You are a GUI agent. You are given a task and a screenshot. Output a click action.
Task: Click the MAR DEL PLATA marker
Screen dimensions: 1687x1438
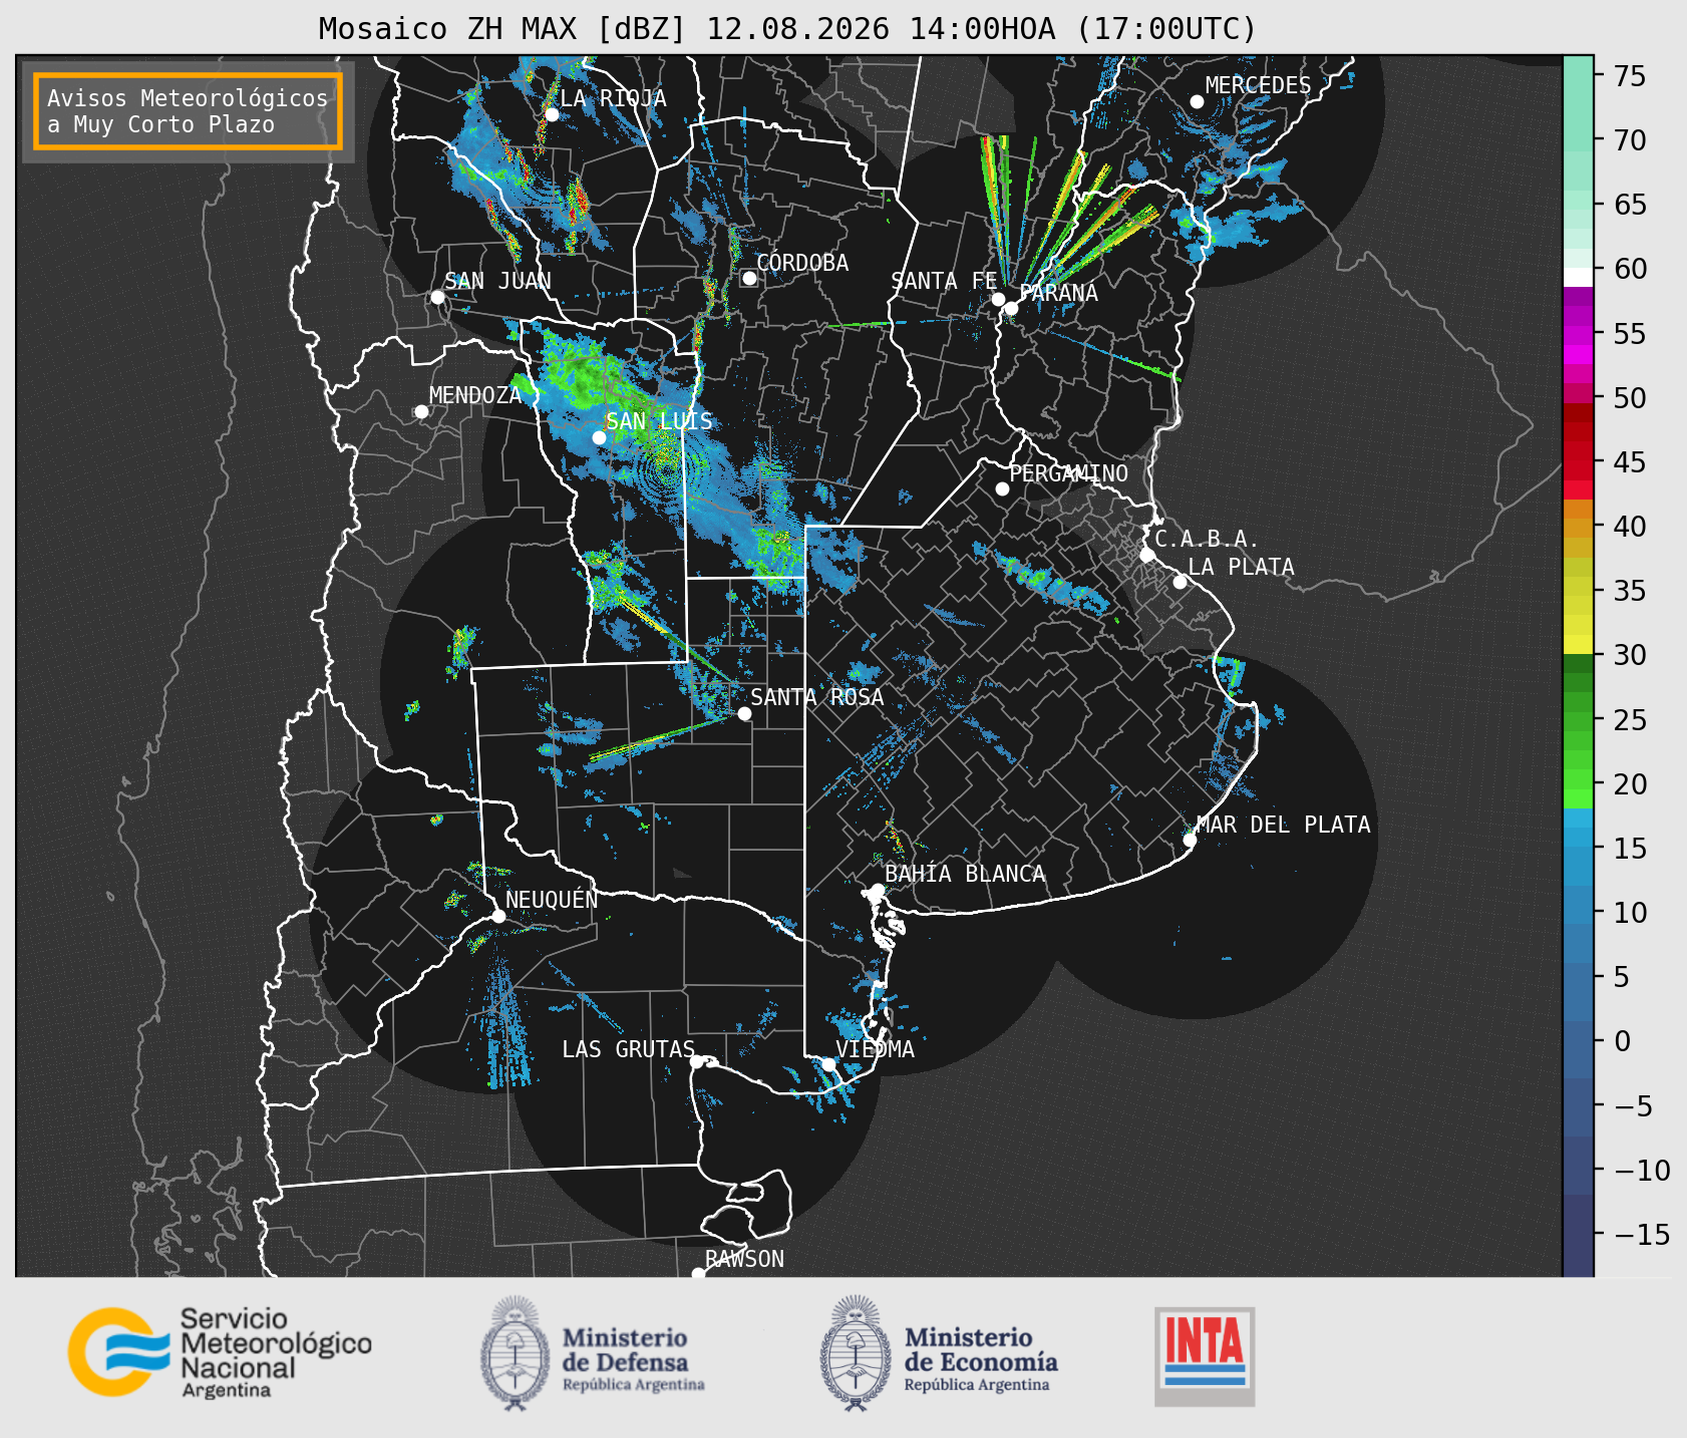(x=1190, y=840)
